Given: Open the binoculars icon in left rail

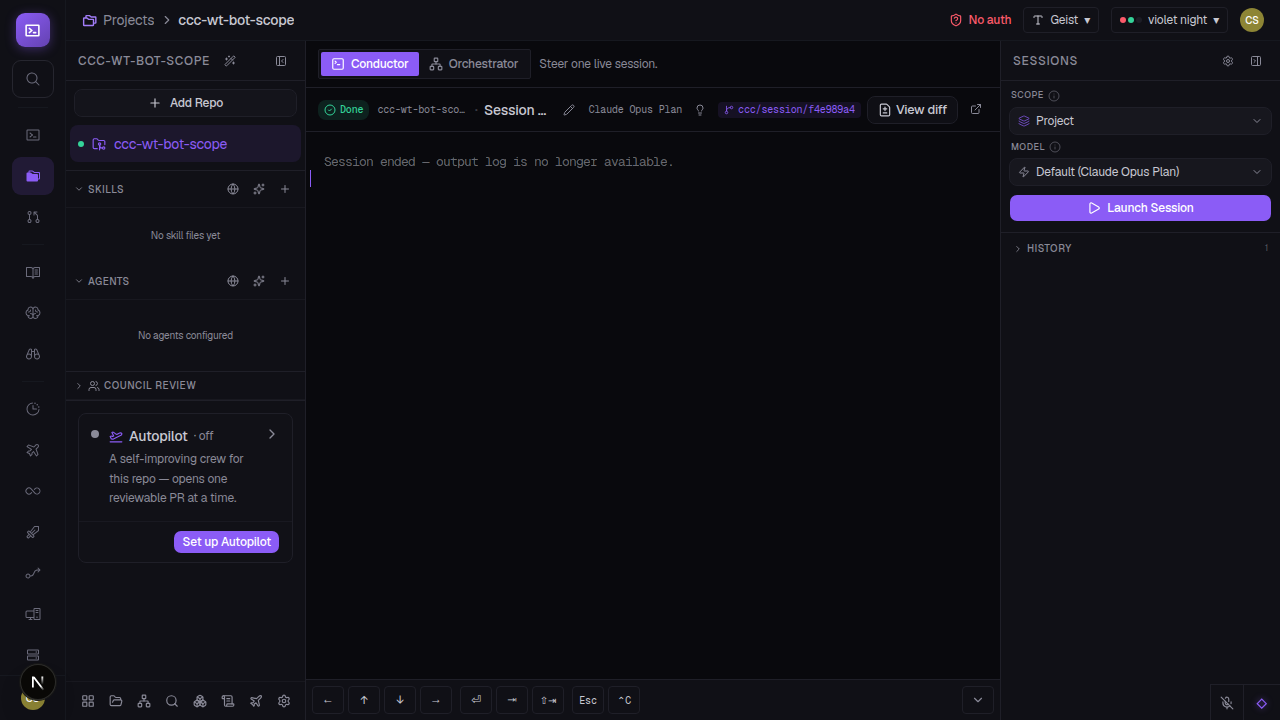Looking at the screenshot, I should pyautogui.click(x=33, y=354).
